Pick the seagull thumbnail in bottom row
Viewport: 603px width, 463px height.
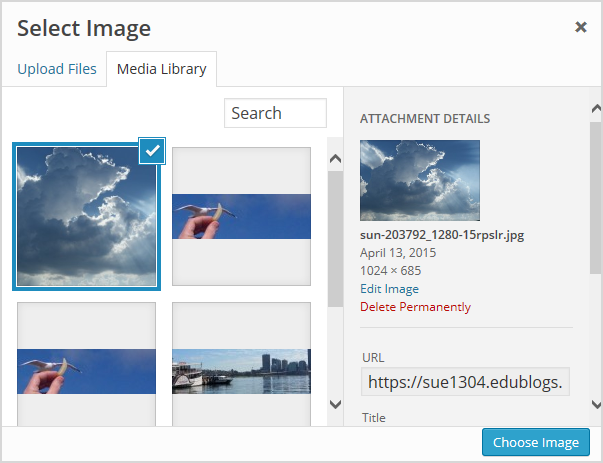(87, 364)
